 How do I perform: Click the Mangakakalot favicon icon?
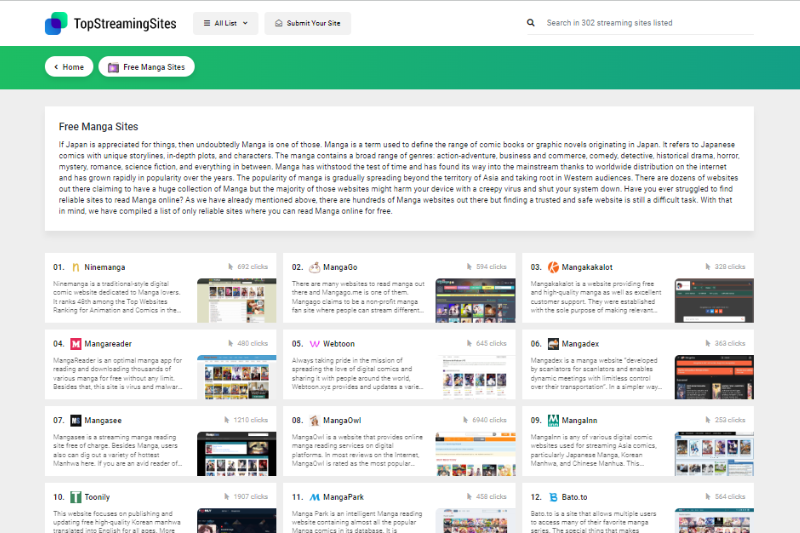(553, 267)
